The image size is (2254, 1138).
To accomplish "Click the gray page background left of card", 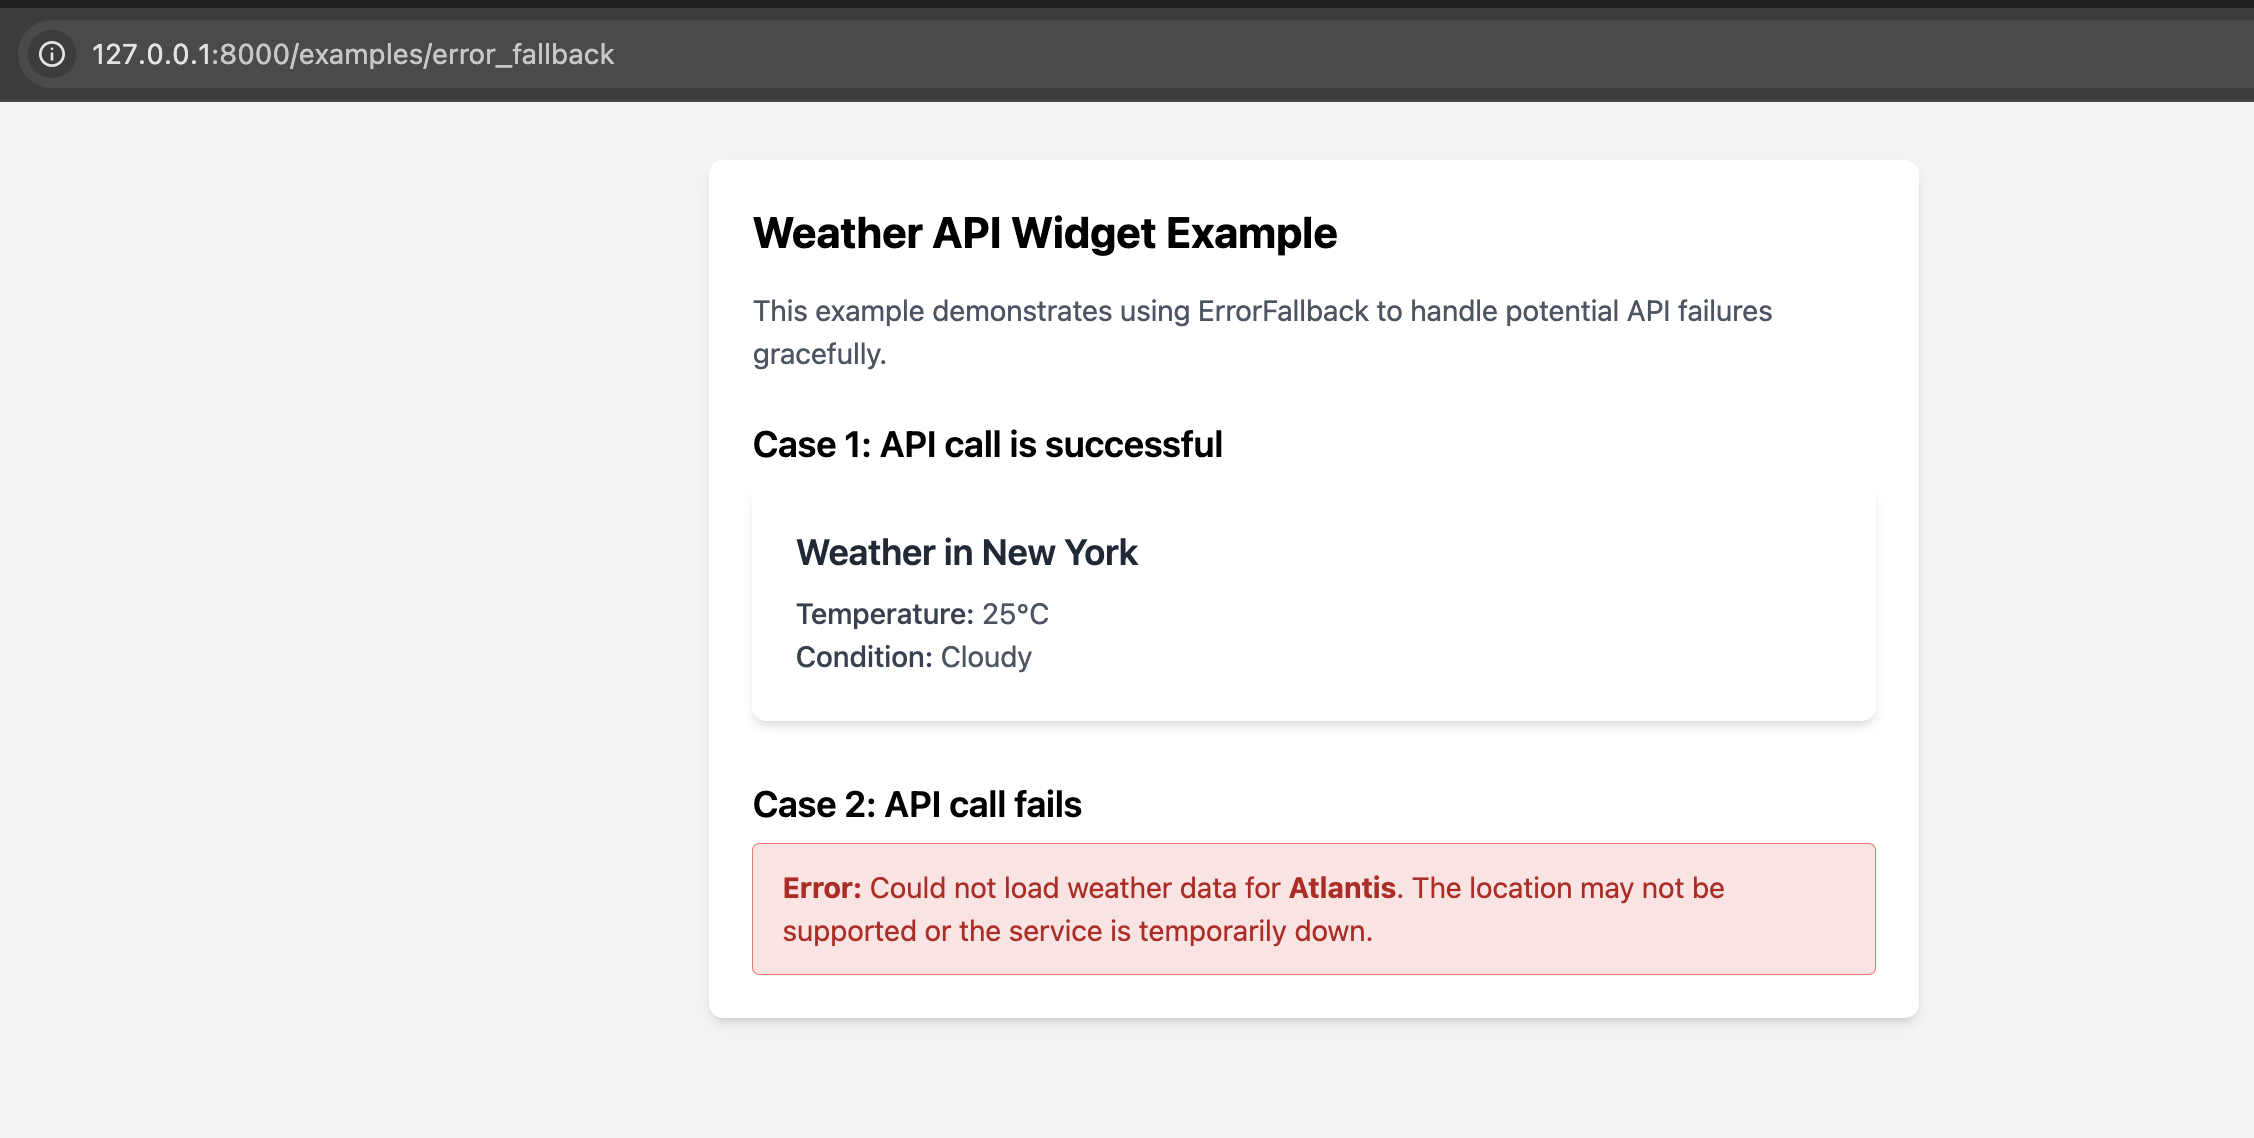I will 350,600.
